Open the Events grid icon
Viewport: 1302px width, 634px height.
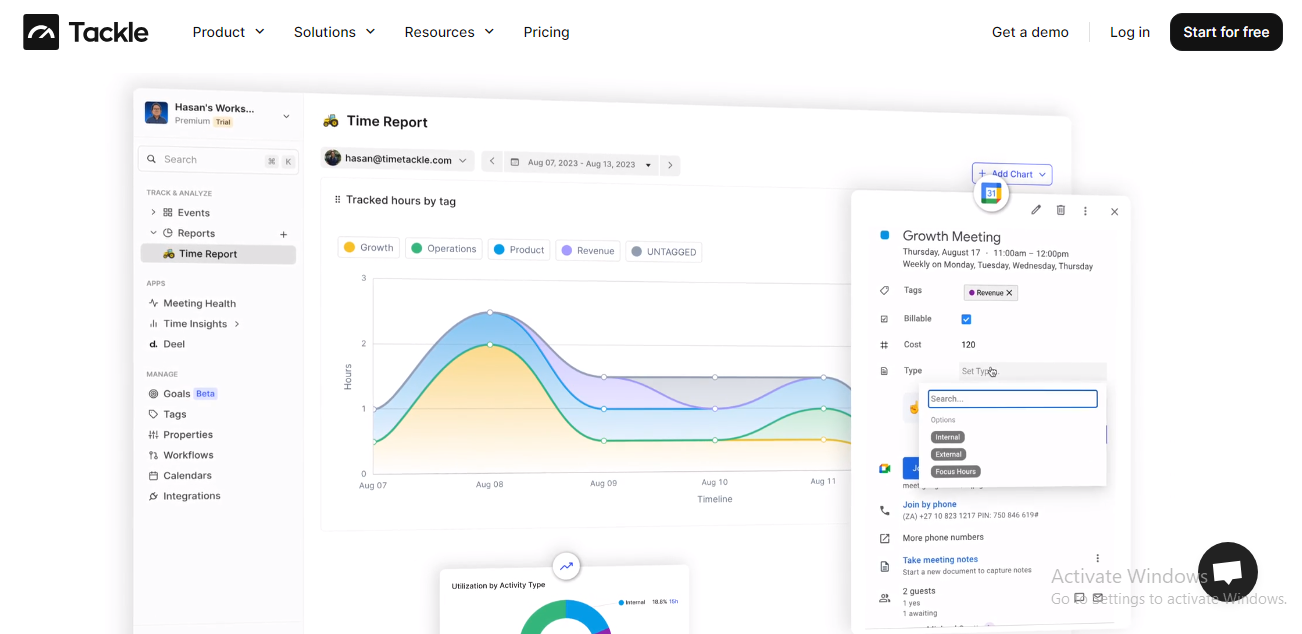[168, 212]
